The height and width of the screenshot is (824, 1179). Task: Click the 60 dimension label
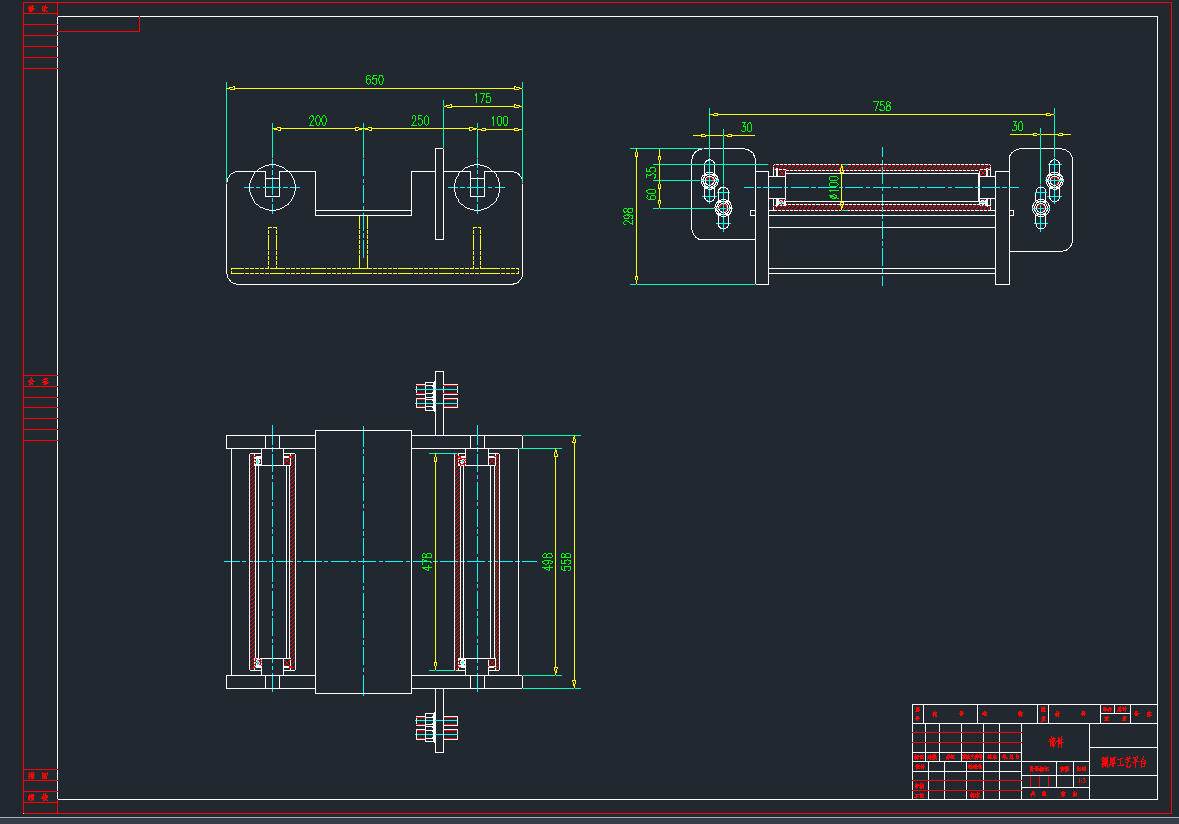tap(651, 194)
